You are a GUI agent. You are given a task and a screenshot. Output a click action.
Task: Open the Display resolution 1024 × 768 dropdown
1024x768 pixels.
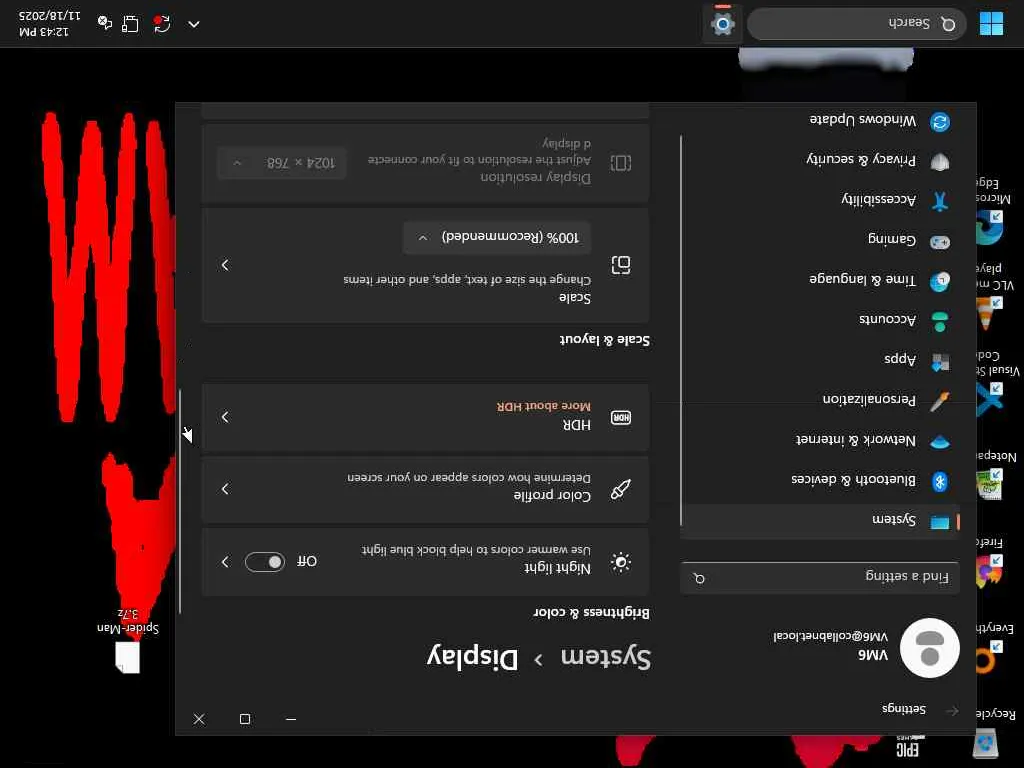282,163
